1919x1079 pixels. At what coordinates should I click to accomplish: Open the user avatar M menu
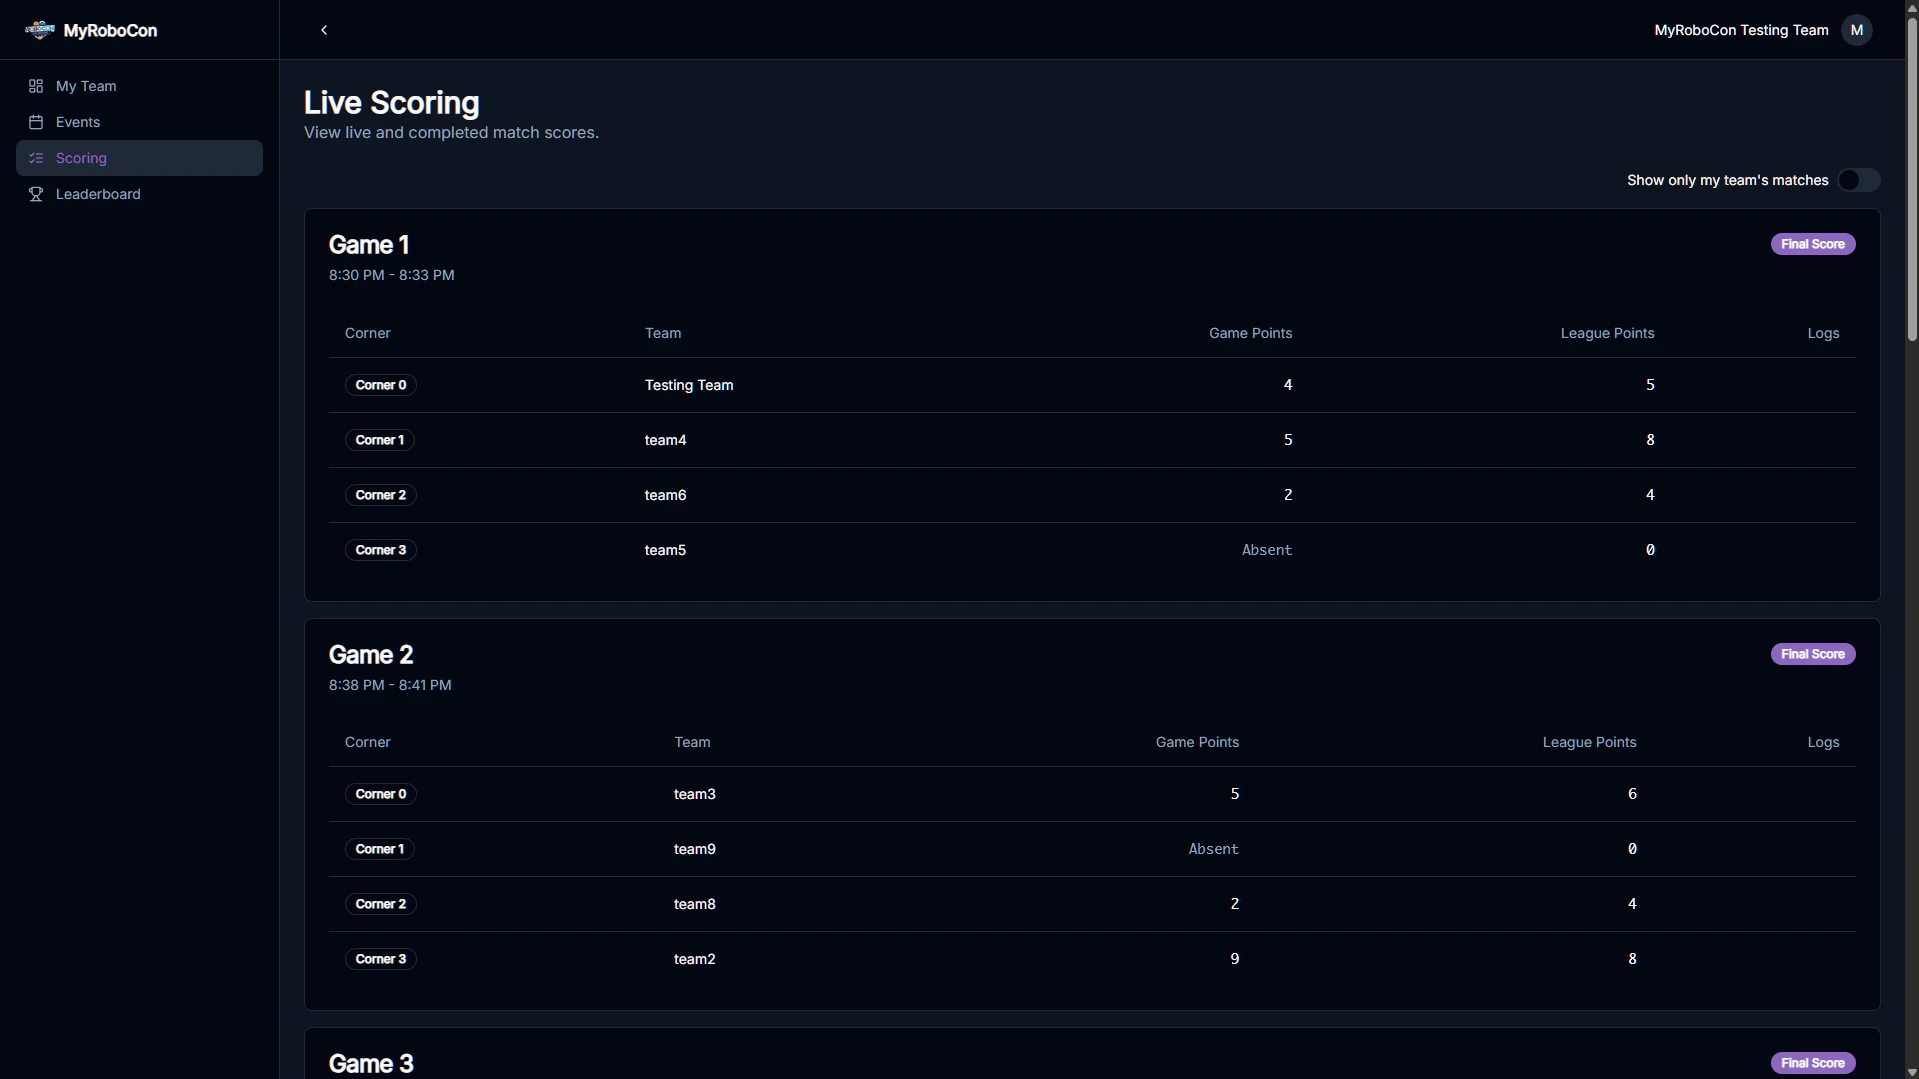1857,30
